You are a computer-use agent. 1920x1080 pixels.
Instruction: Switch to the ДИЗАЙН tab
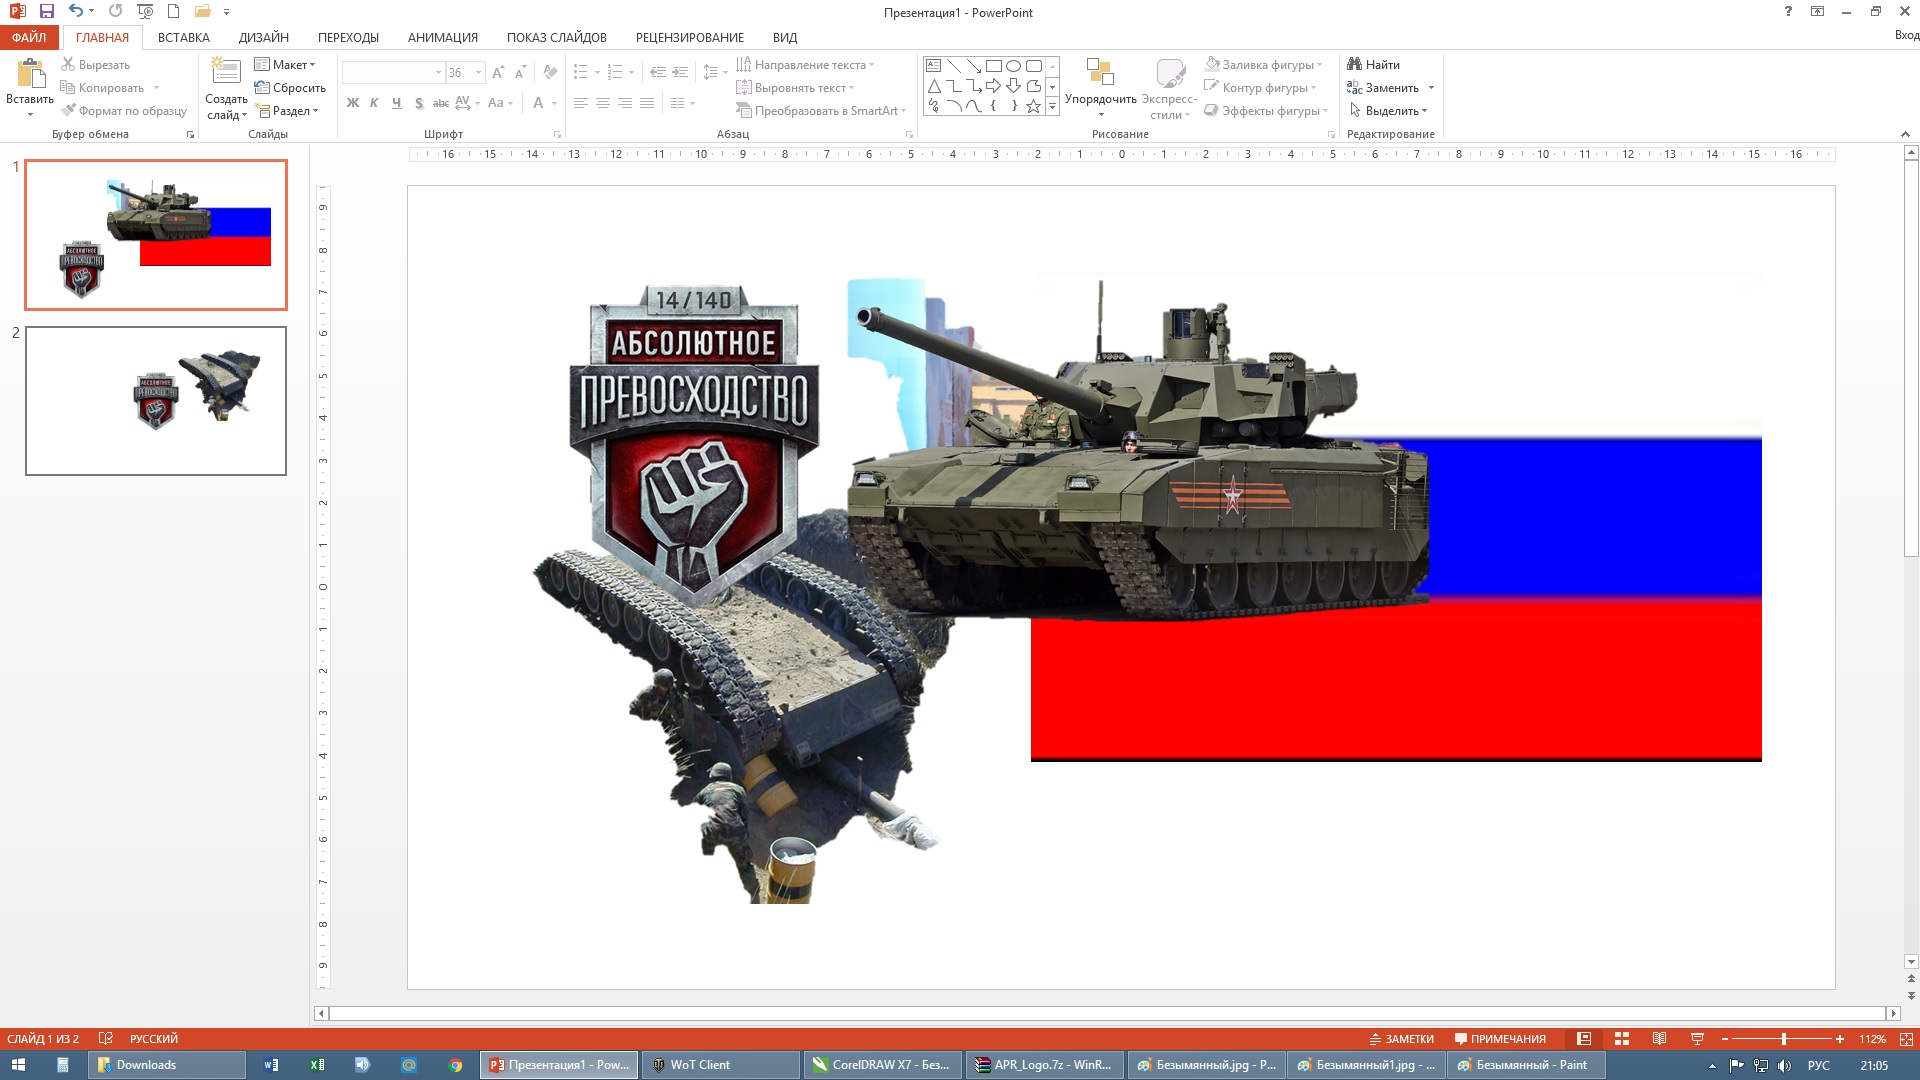[x=264, y=37]
